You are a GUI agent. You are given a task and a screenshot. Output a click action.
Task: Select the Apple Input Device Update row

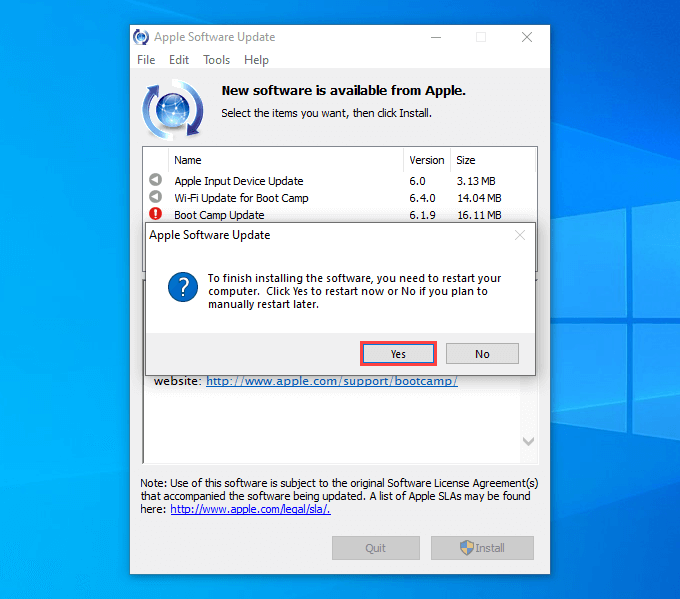pyautogui.click(x=340, y=181)
